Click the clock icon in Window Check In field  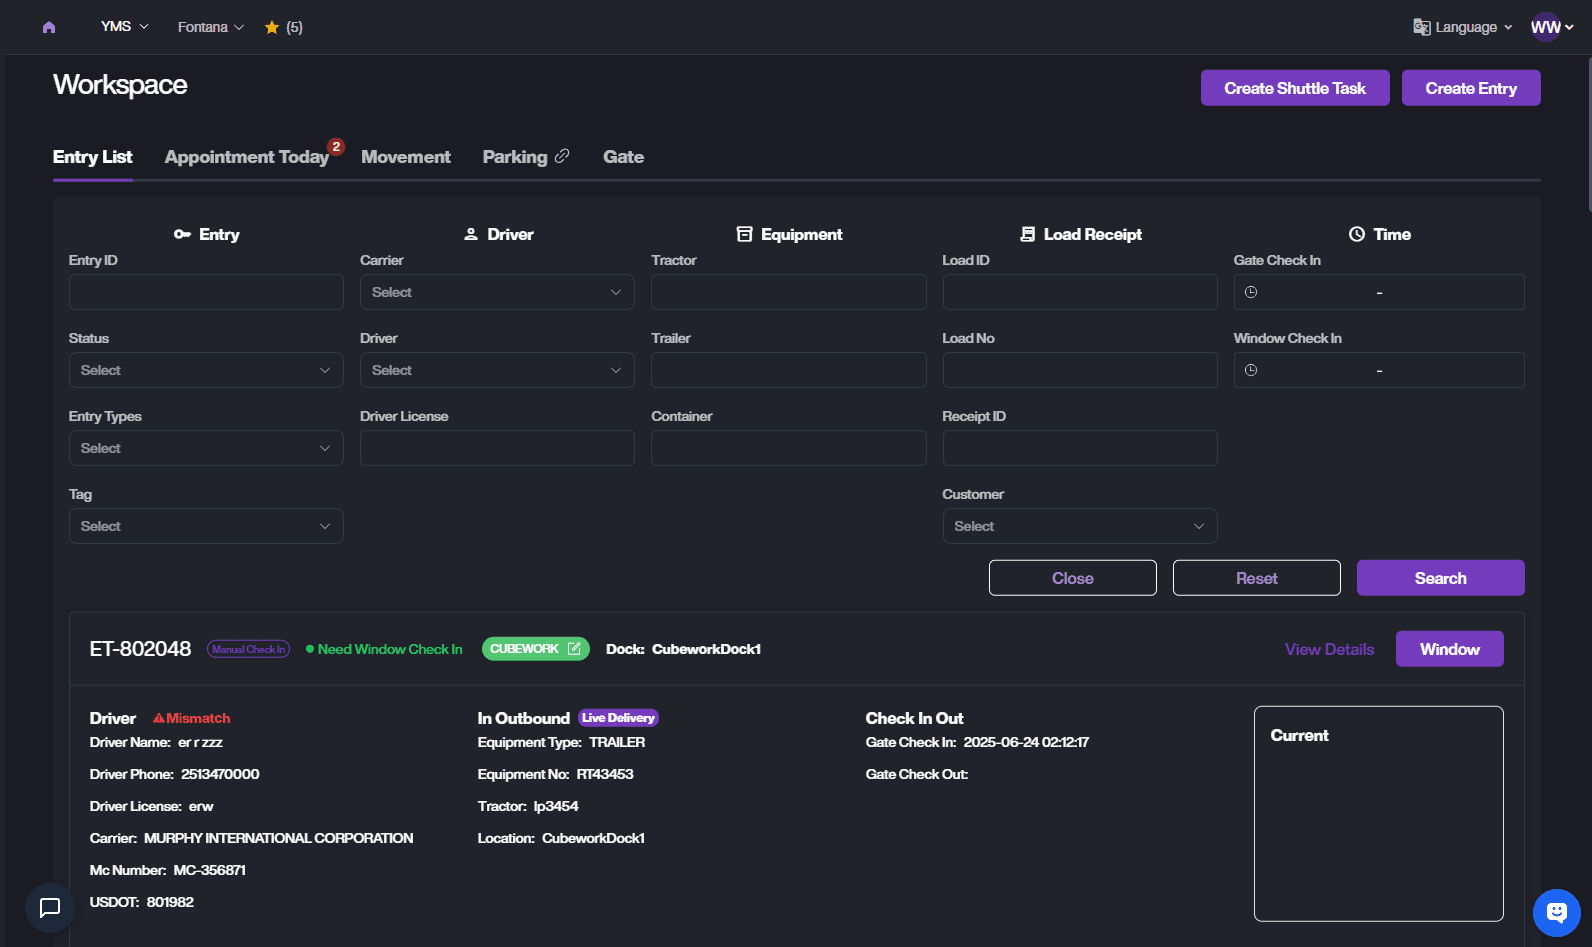[x=1251, y=370]
